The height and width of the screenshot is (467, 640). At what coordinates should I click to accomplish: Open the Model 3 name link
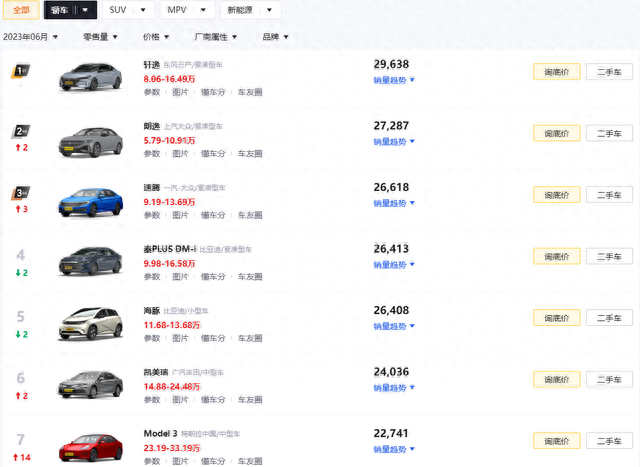click(160, 434)
